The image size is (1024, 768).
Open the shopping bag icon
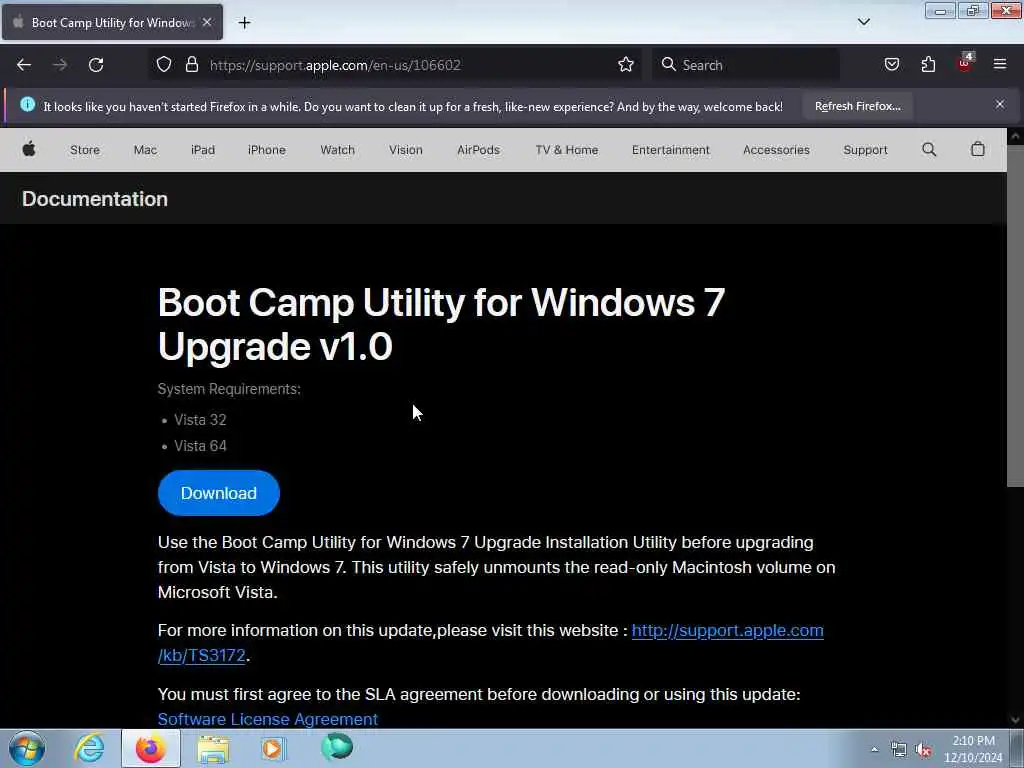pos(977,150)
